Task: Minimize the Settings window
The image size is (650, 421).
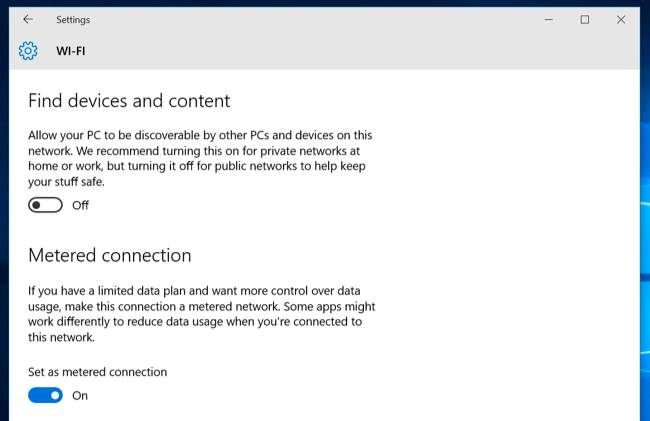Action: tap(549, 19)
